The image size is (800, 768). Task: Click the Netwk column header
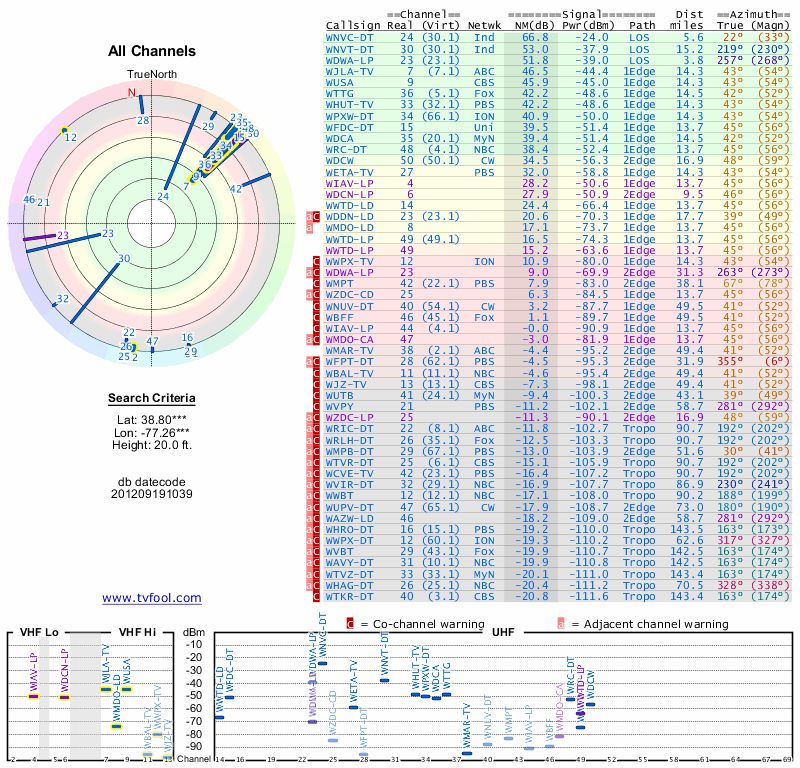484,26
